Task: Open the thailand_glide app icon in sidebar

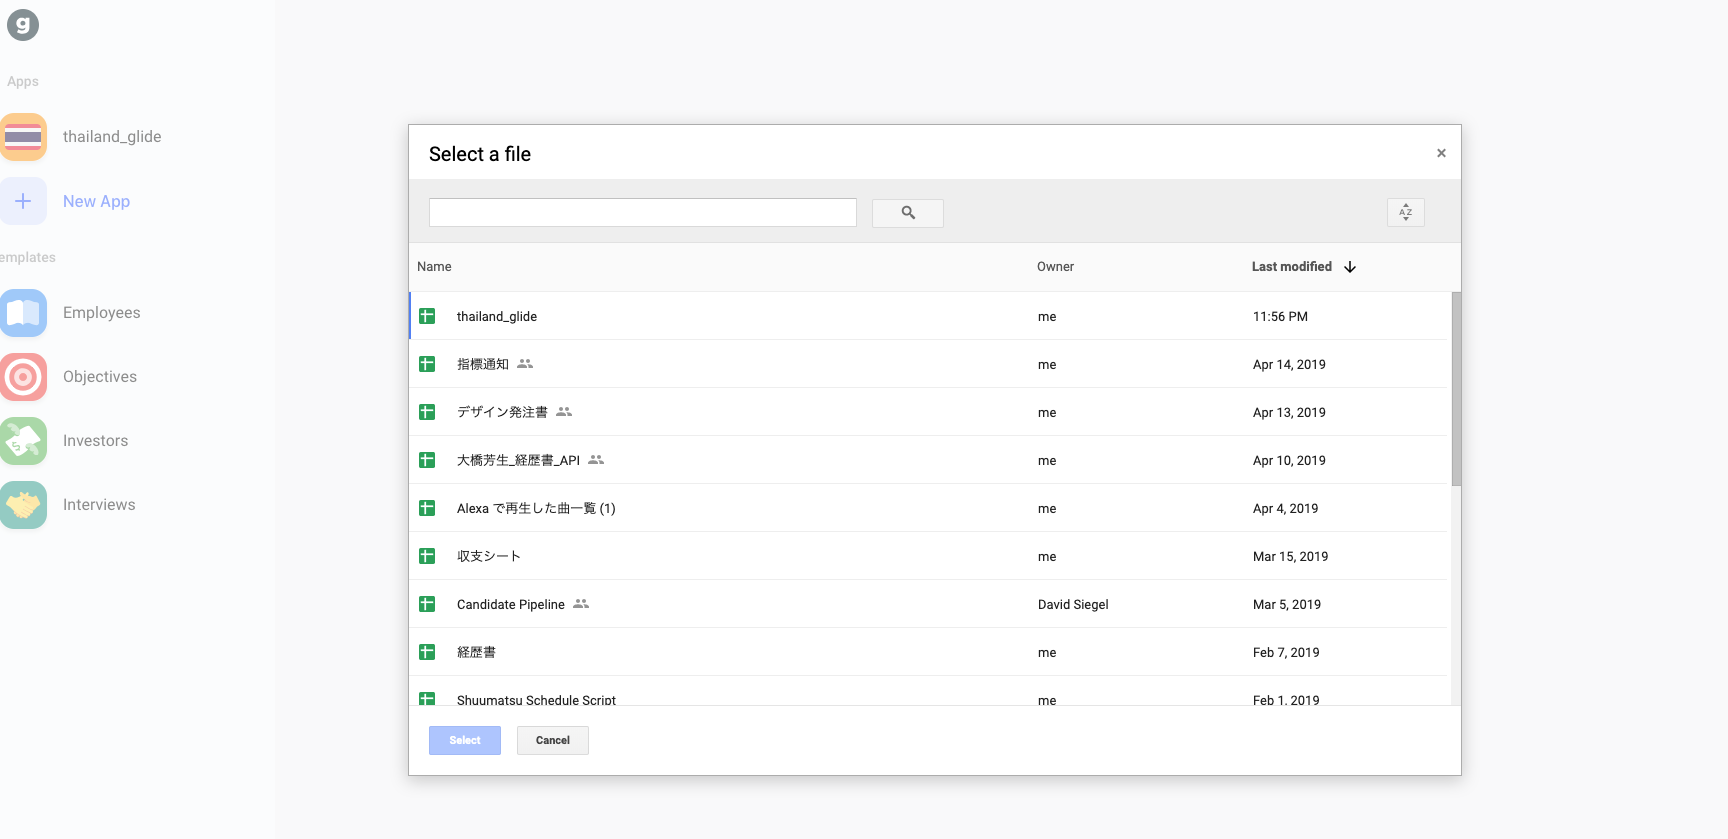Action: tap(23, 137)
